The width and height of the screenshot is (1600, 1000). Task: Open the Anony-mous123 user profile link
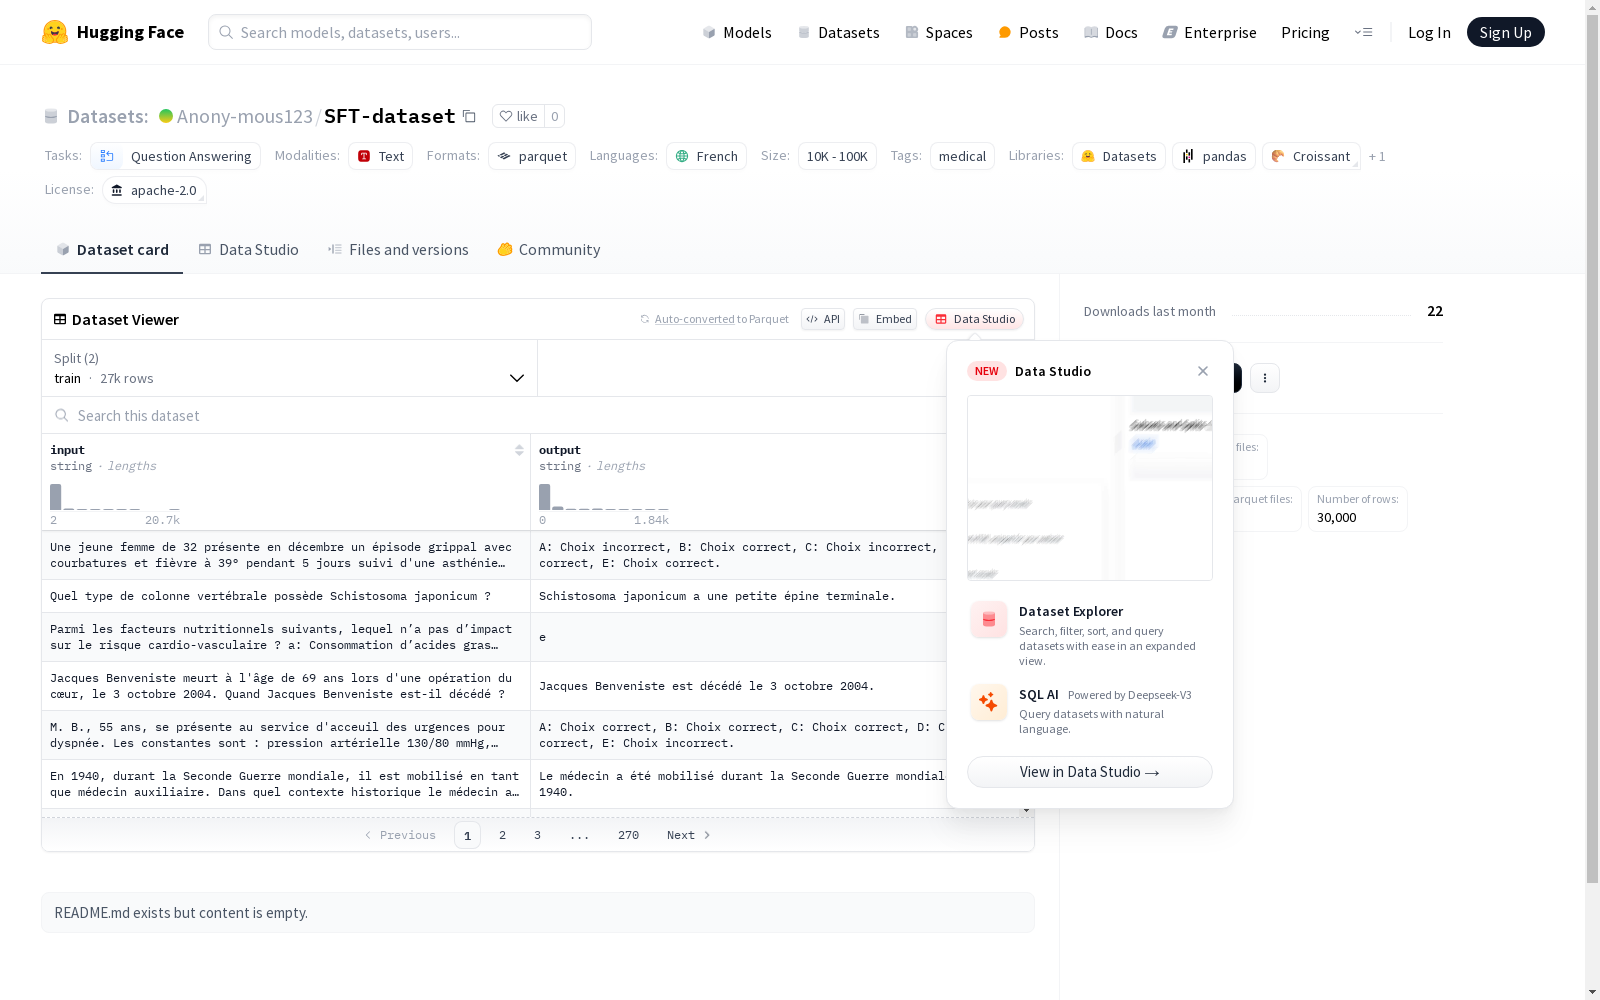coord(245,116)
